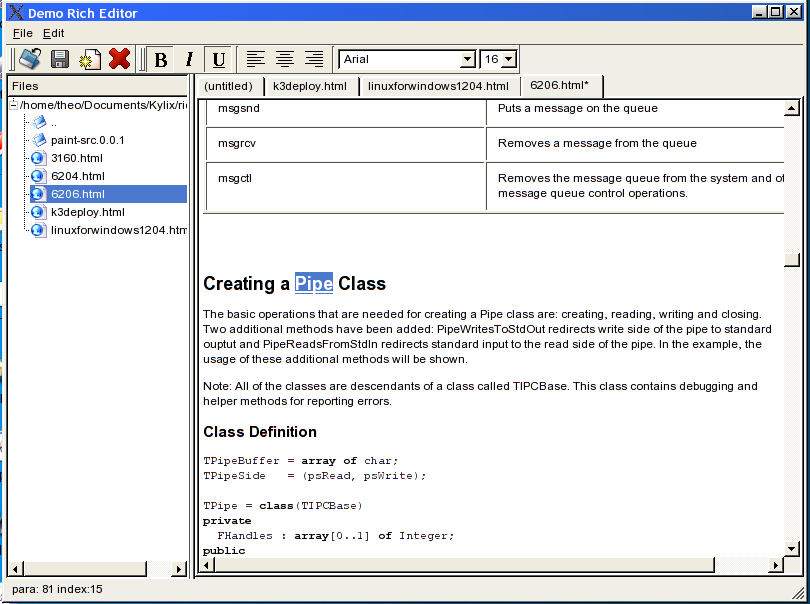Open linuxforwindows1204.html in the file tree
810x604 pixels.
click(x=119, y=230)
